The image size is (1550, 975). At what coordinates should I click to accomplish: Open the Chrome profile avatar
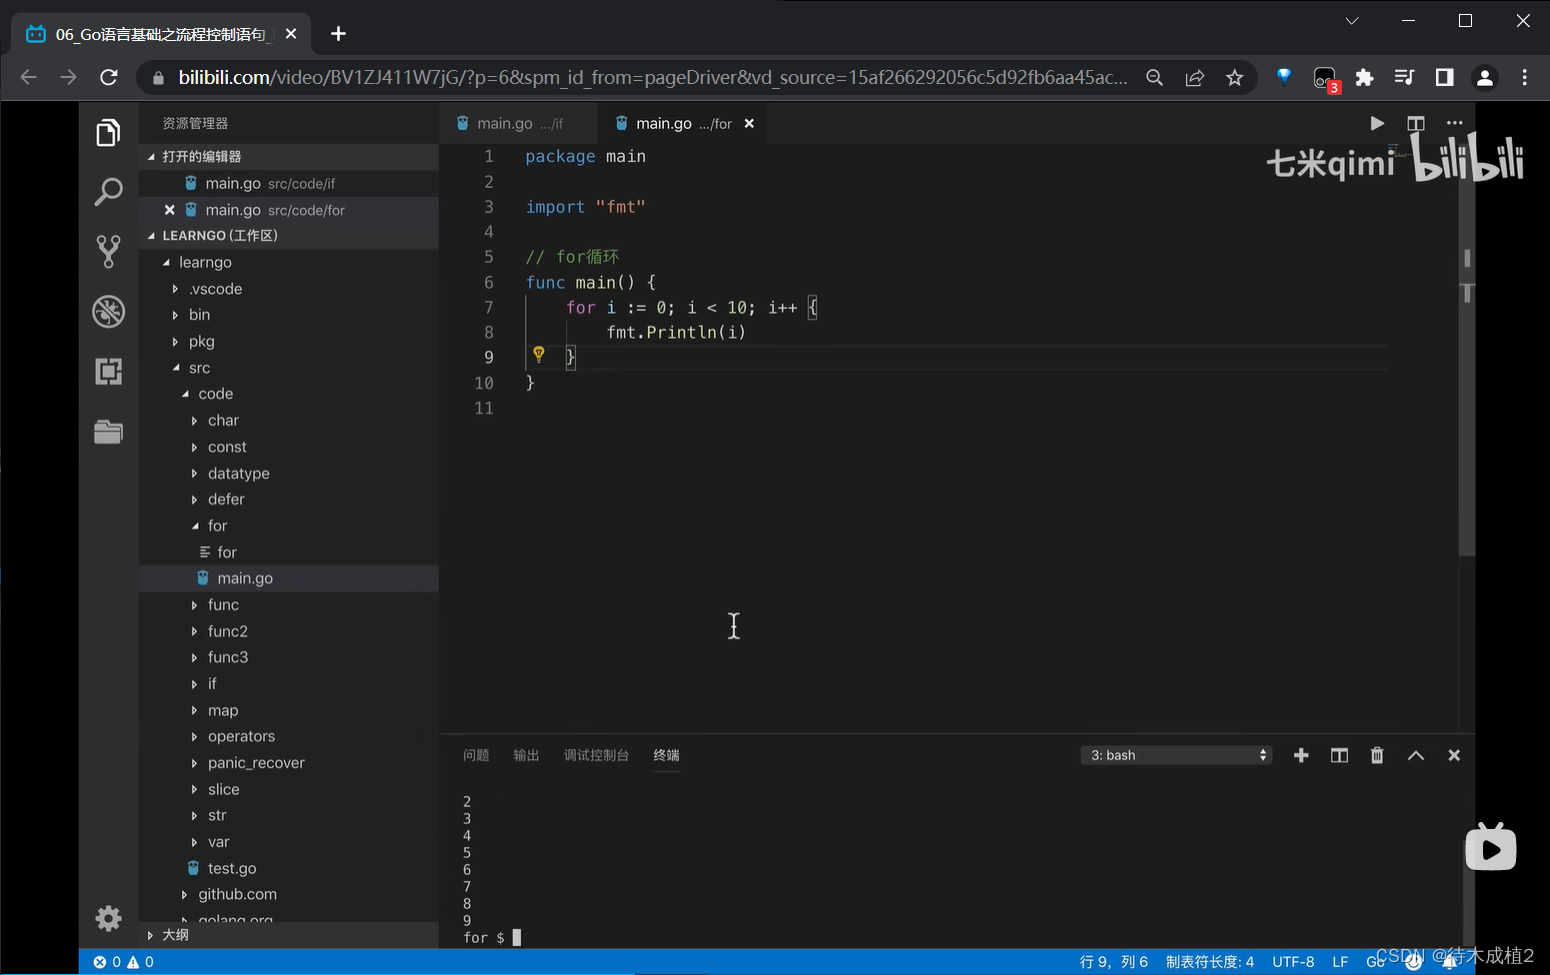click(1485, 77)
